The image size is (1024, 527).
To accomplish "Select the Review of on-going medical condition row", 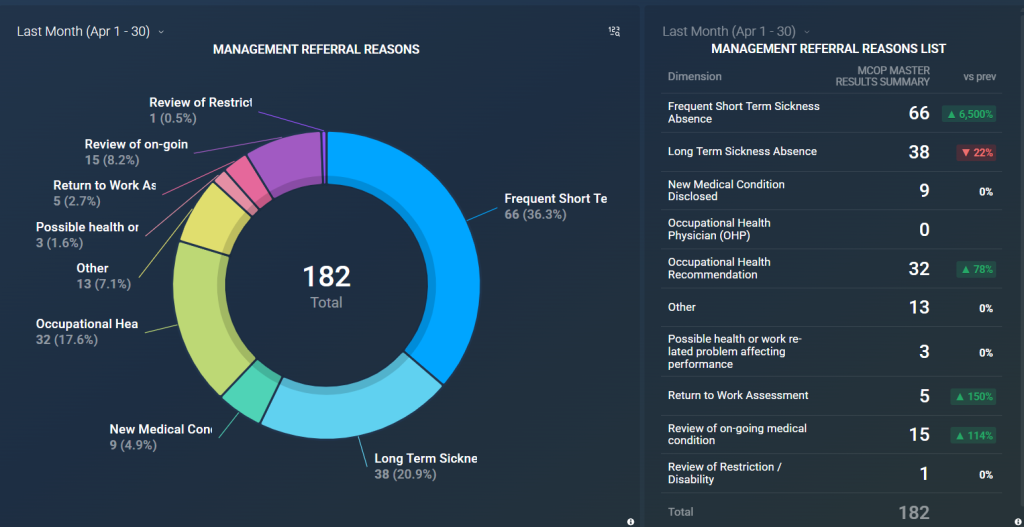I will point(737,434).
